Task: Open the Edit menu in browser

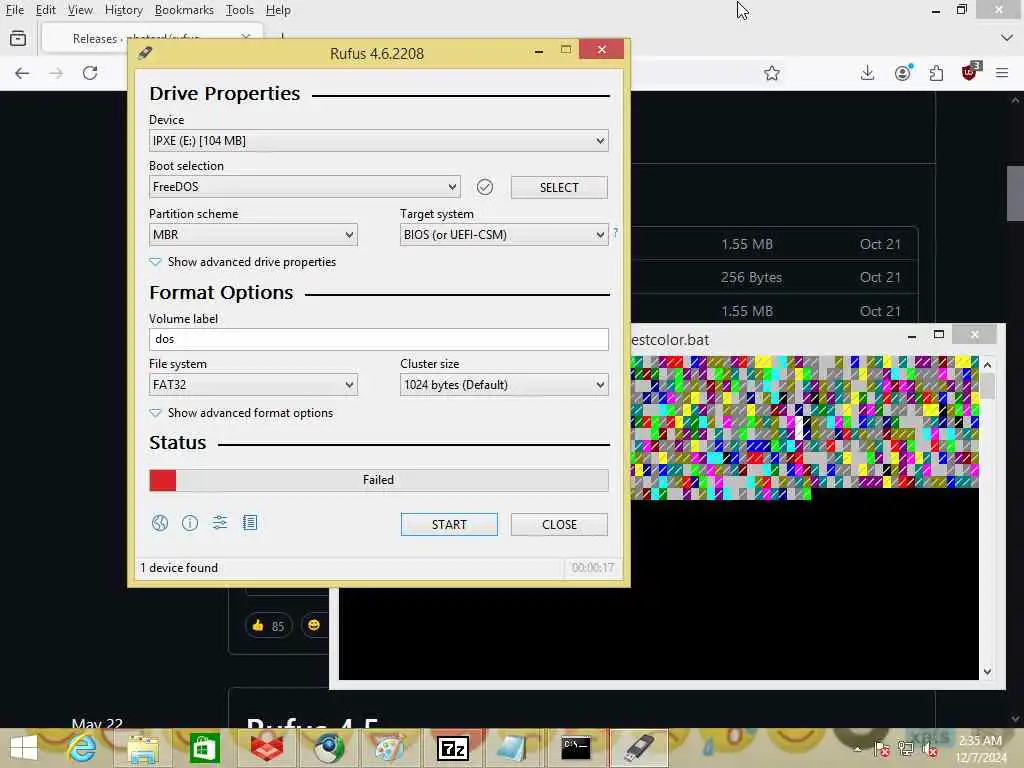Action: 45,10
